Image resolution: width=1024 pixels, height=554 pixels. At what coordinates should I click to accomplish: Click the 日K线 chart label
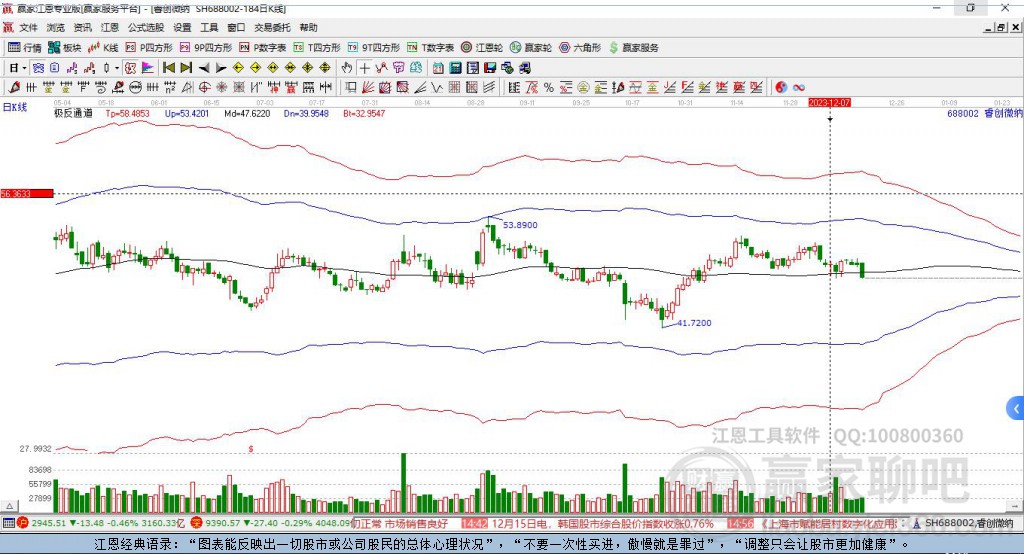[14, 107]
